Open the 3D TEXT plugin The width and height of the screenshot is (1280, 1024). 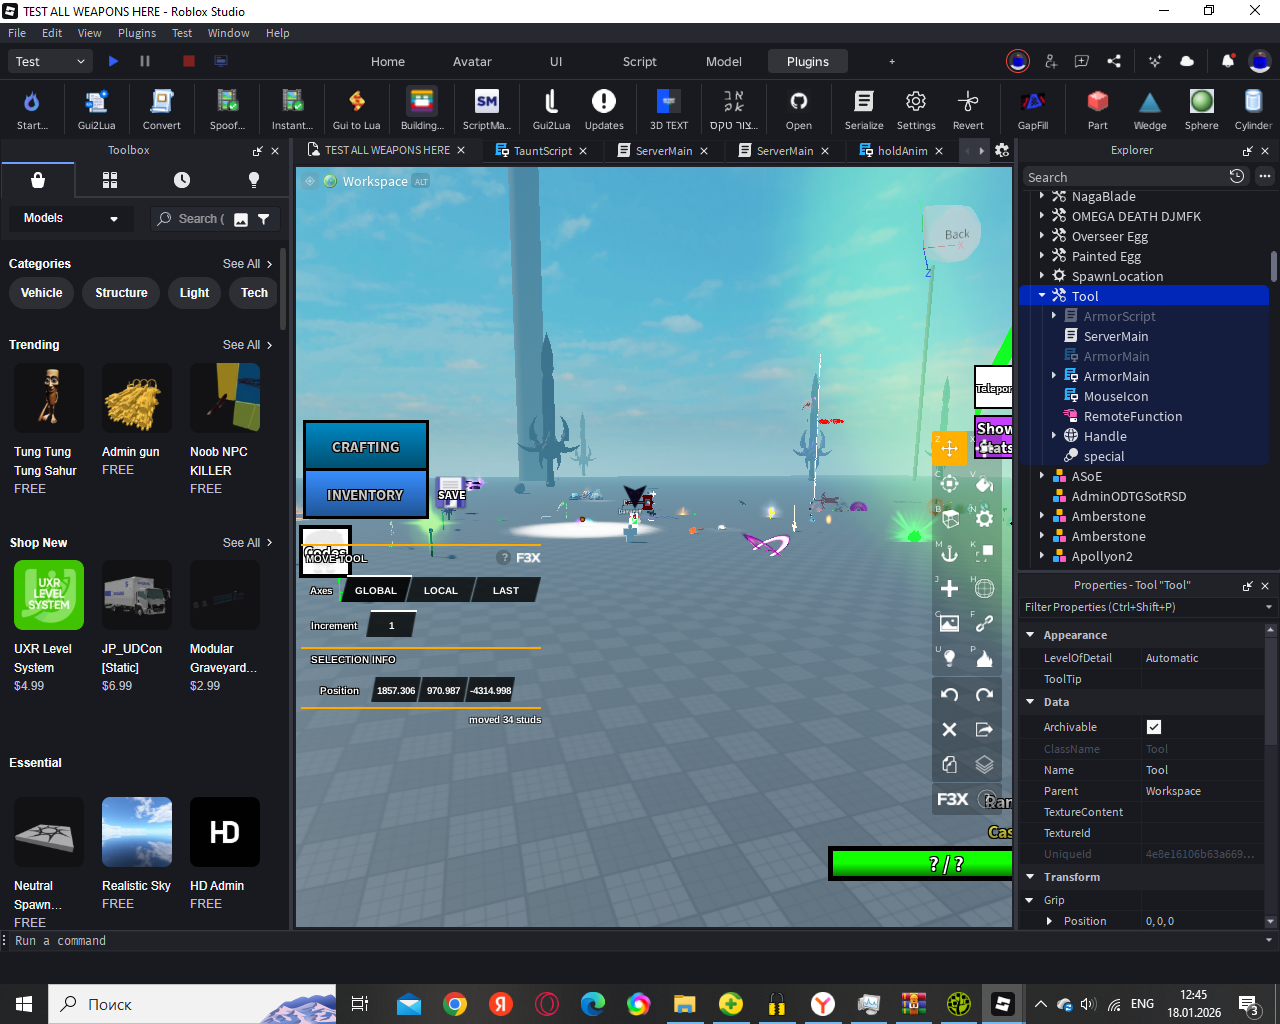pyautogui.click(x=669, y=109)
